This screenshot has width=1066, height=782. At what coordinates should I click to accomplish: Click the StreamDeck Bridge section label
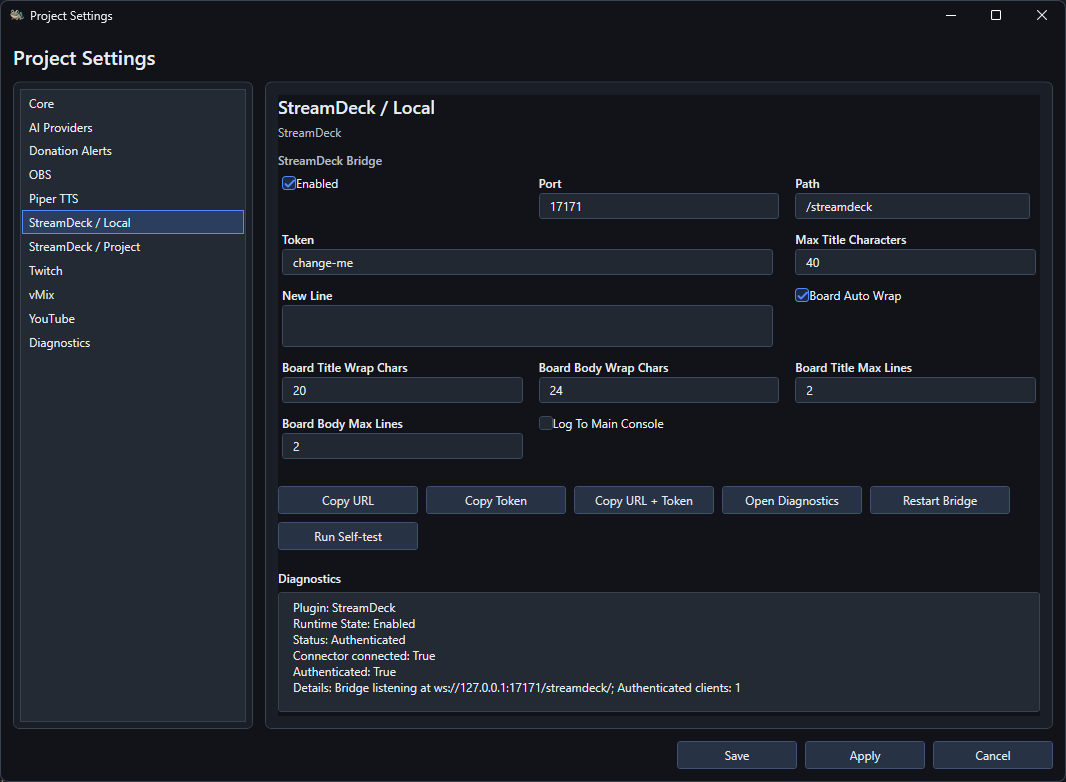coord(330,161)
